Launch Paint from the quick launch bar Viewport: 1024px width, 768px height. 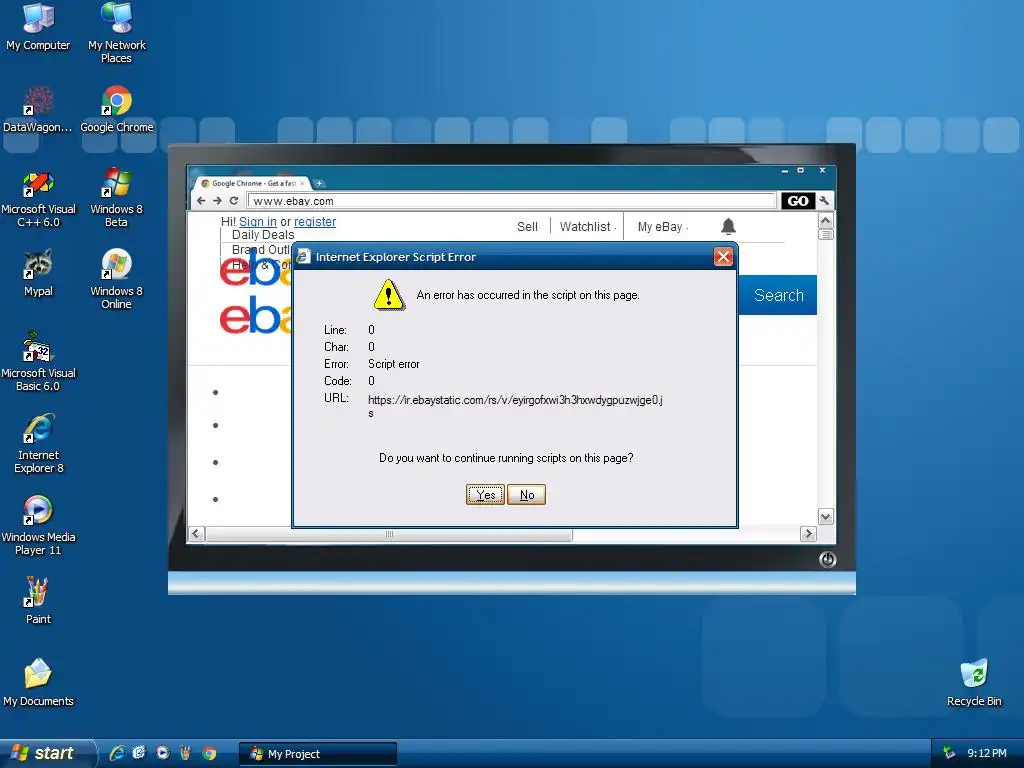pos(185,753)
